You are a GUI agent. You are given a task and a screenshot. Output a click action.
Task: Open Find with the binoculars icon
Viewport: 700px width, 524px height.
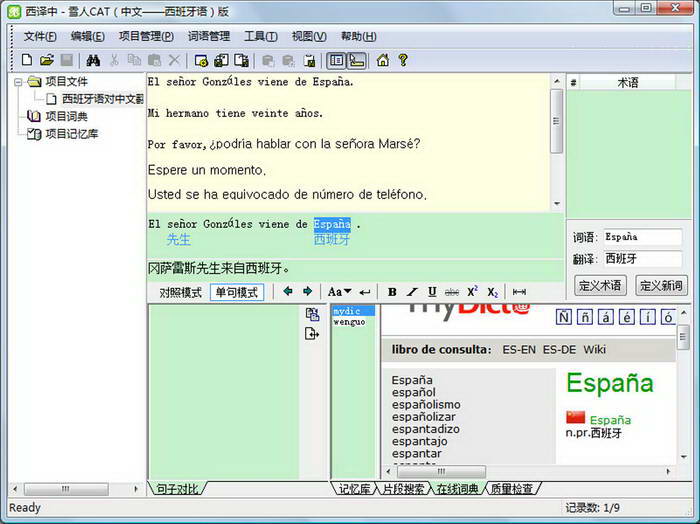[93, 60]
